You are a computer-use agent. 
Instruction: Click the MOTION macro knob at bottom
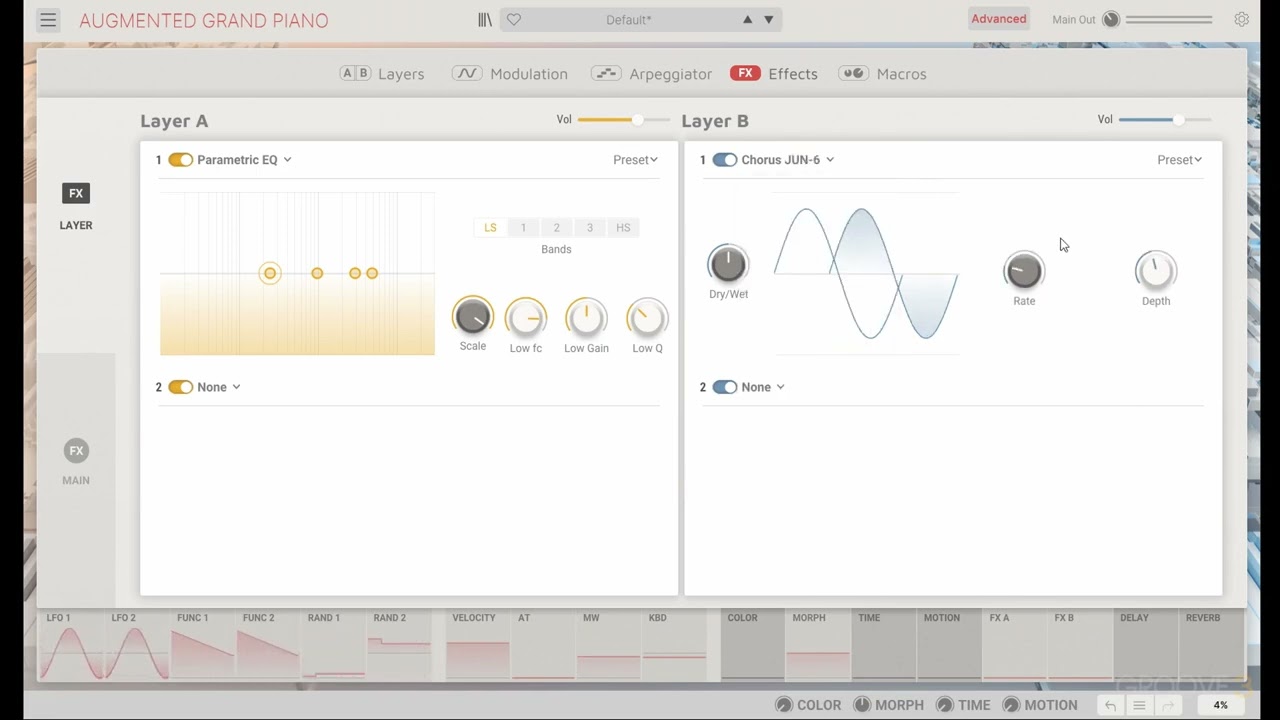1011,705
